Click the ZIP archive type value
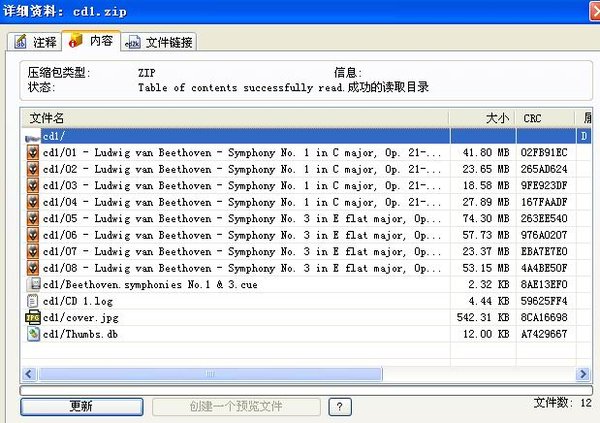This screenshot has height=423, width=600. [x=147, y=73]
